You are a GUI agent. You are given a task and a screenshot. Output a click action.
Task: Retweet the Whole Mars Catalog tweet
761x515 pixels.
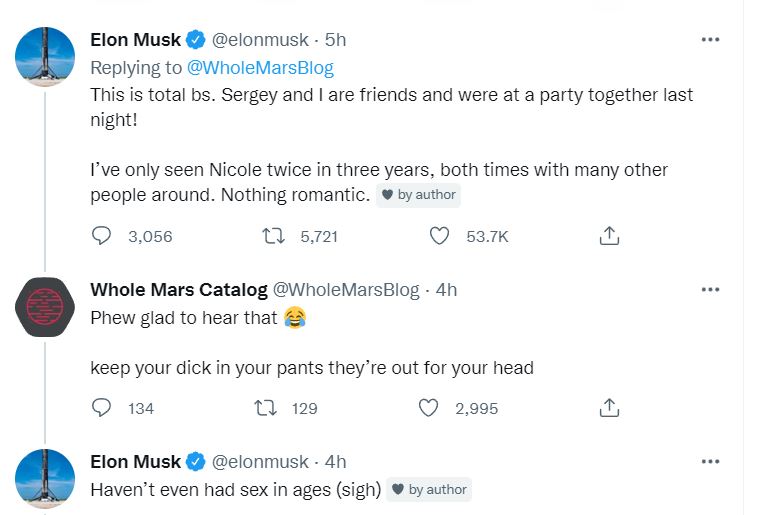pos(266,408)
